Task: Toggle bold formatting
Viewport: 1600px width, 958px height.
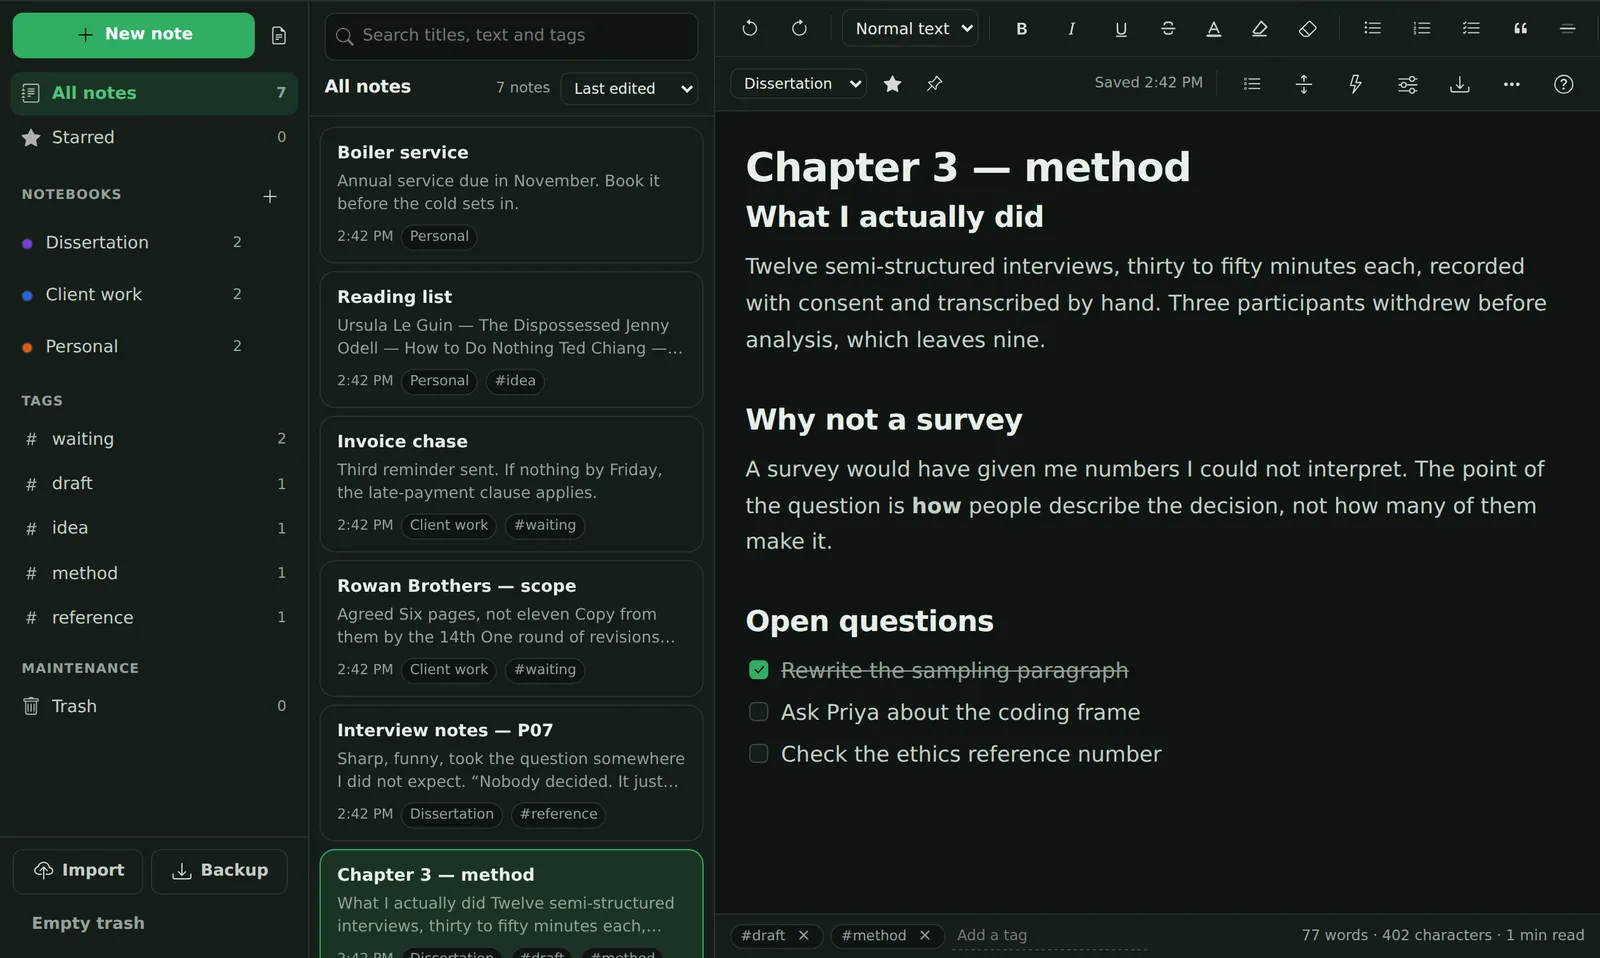Action: coord(1022,29)
